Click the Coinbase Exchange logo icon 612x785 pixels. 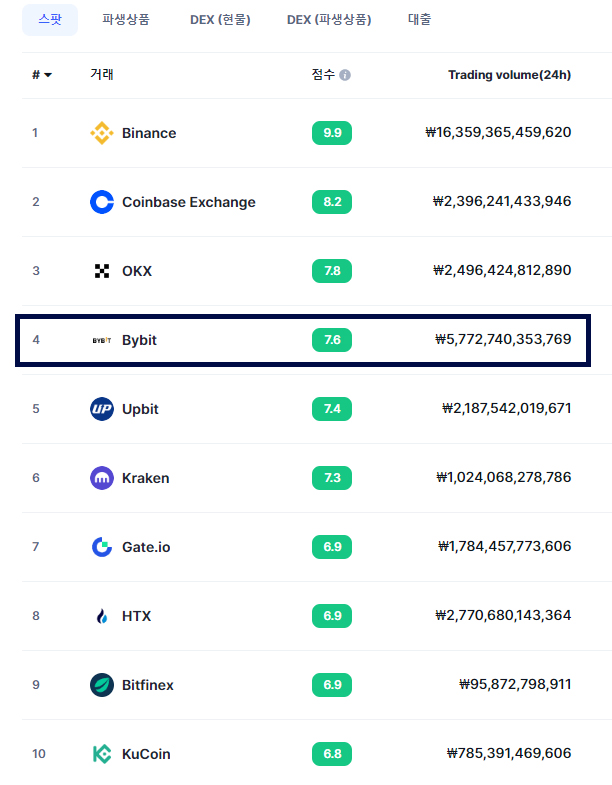(102, 202)
